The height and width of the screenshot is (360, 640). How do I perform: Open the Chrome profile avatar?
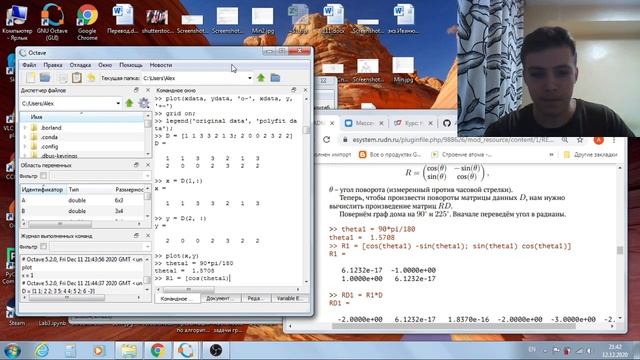click(598, 140)
